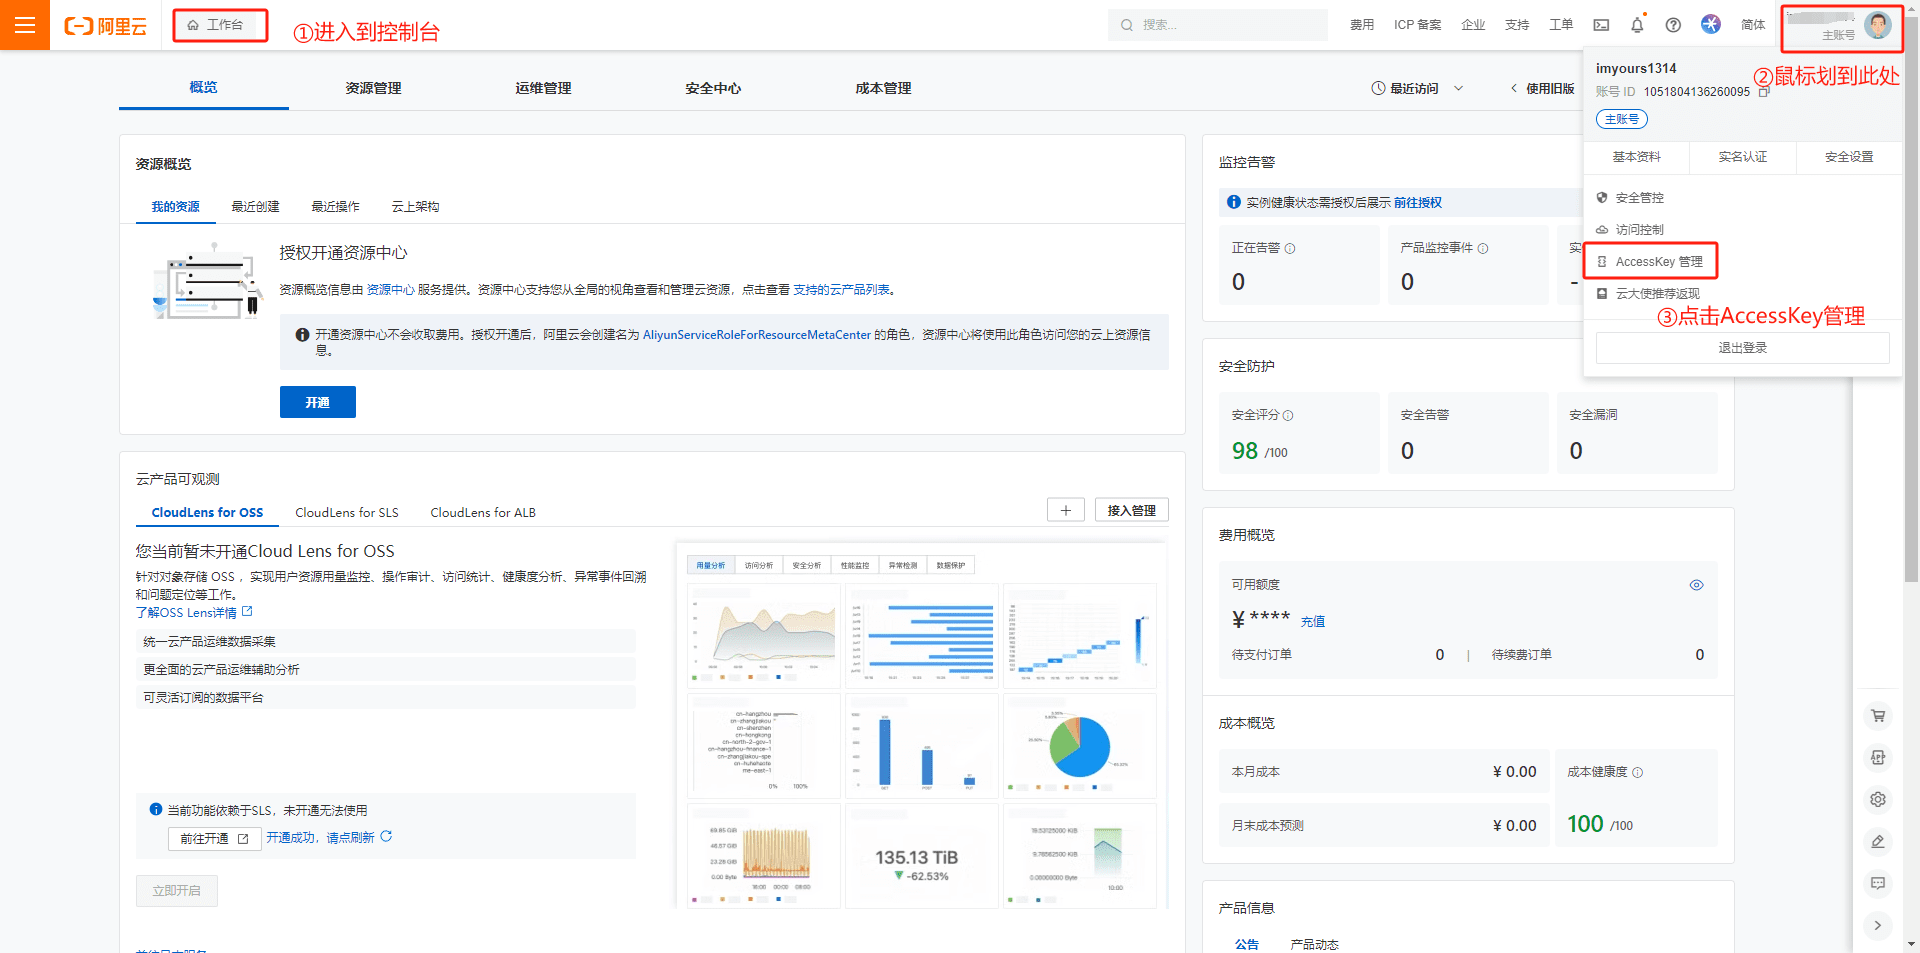Open the 前往授权 link

pyautogui.click(x=1417, y=203)
